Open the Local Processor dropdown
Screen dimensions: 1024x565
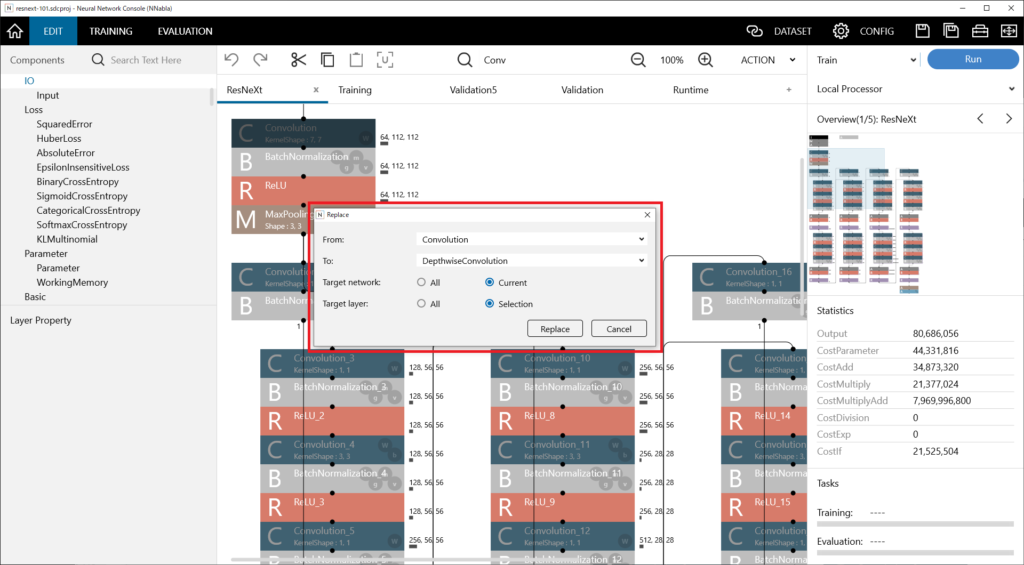click(915, 89)
